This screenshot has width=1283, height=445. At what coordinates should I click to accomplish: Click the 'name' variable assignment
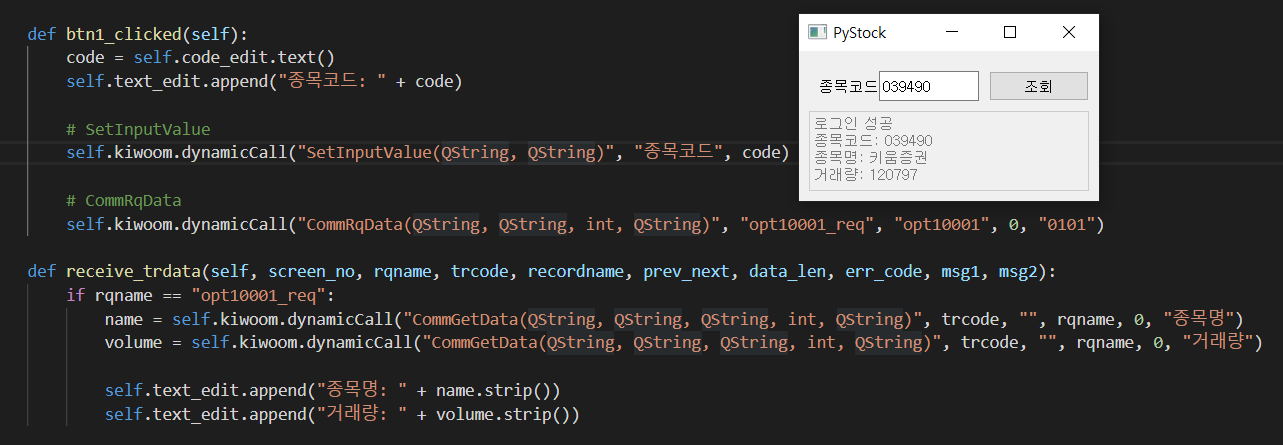[124, 320]
